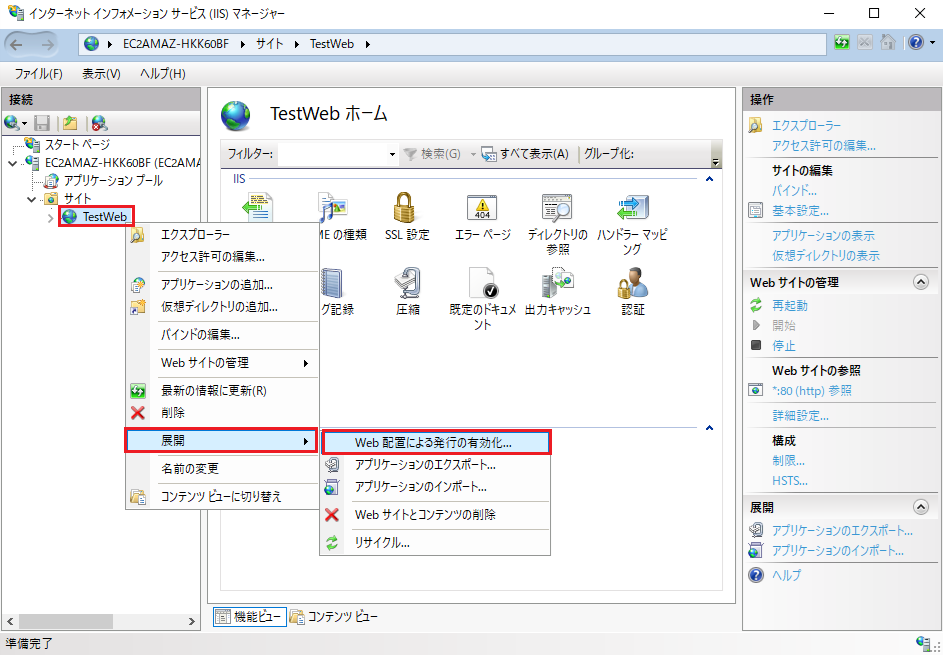Switch to the 機能ビュー tab
The width and height of the screenshot is (943, 655).
[250, 617]
